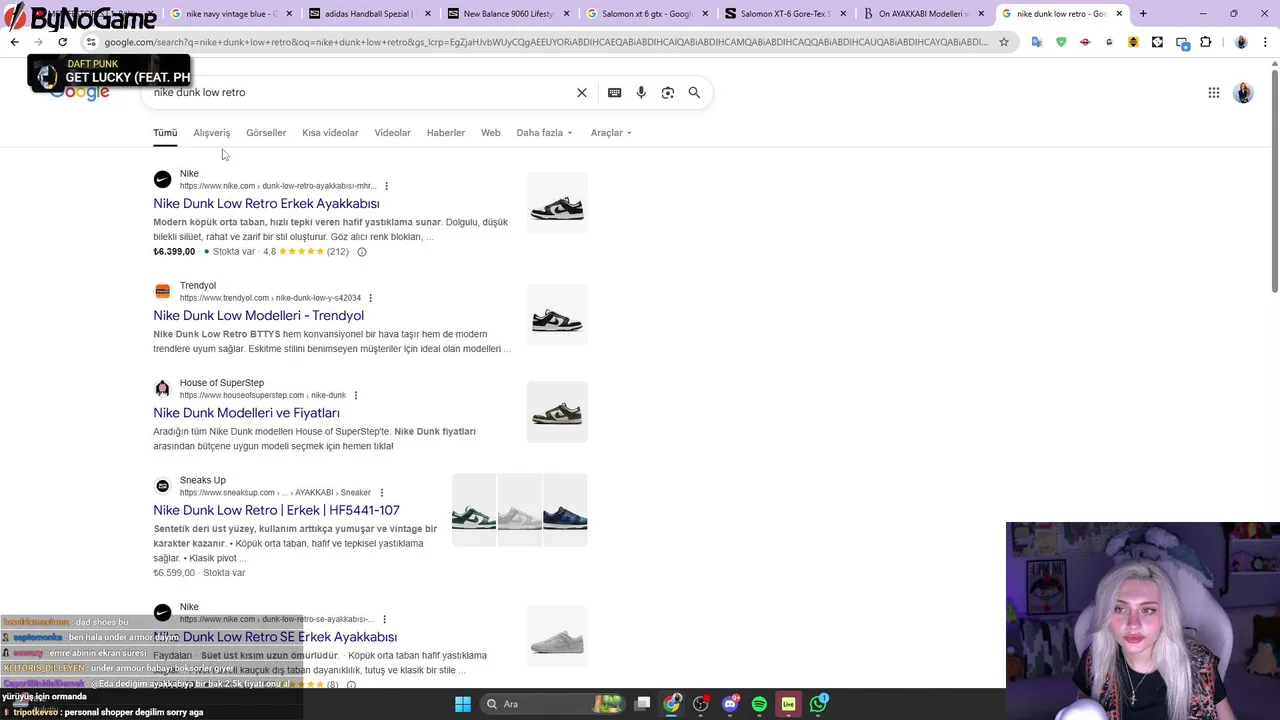The height and width of the screenshot is (720, 1280).
Task: Switch to adidas Handball Spezial browser tab
Action: (x=368, y=14)
